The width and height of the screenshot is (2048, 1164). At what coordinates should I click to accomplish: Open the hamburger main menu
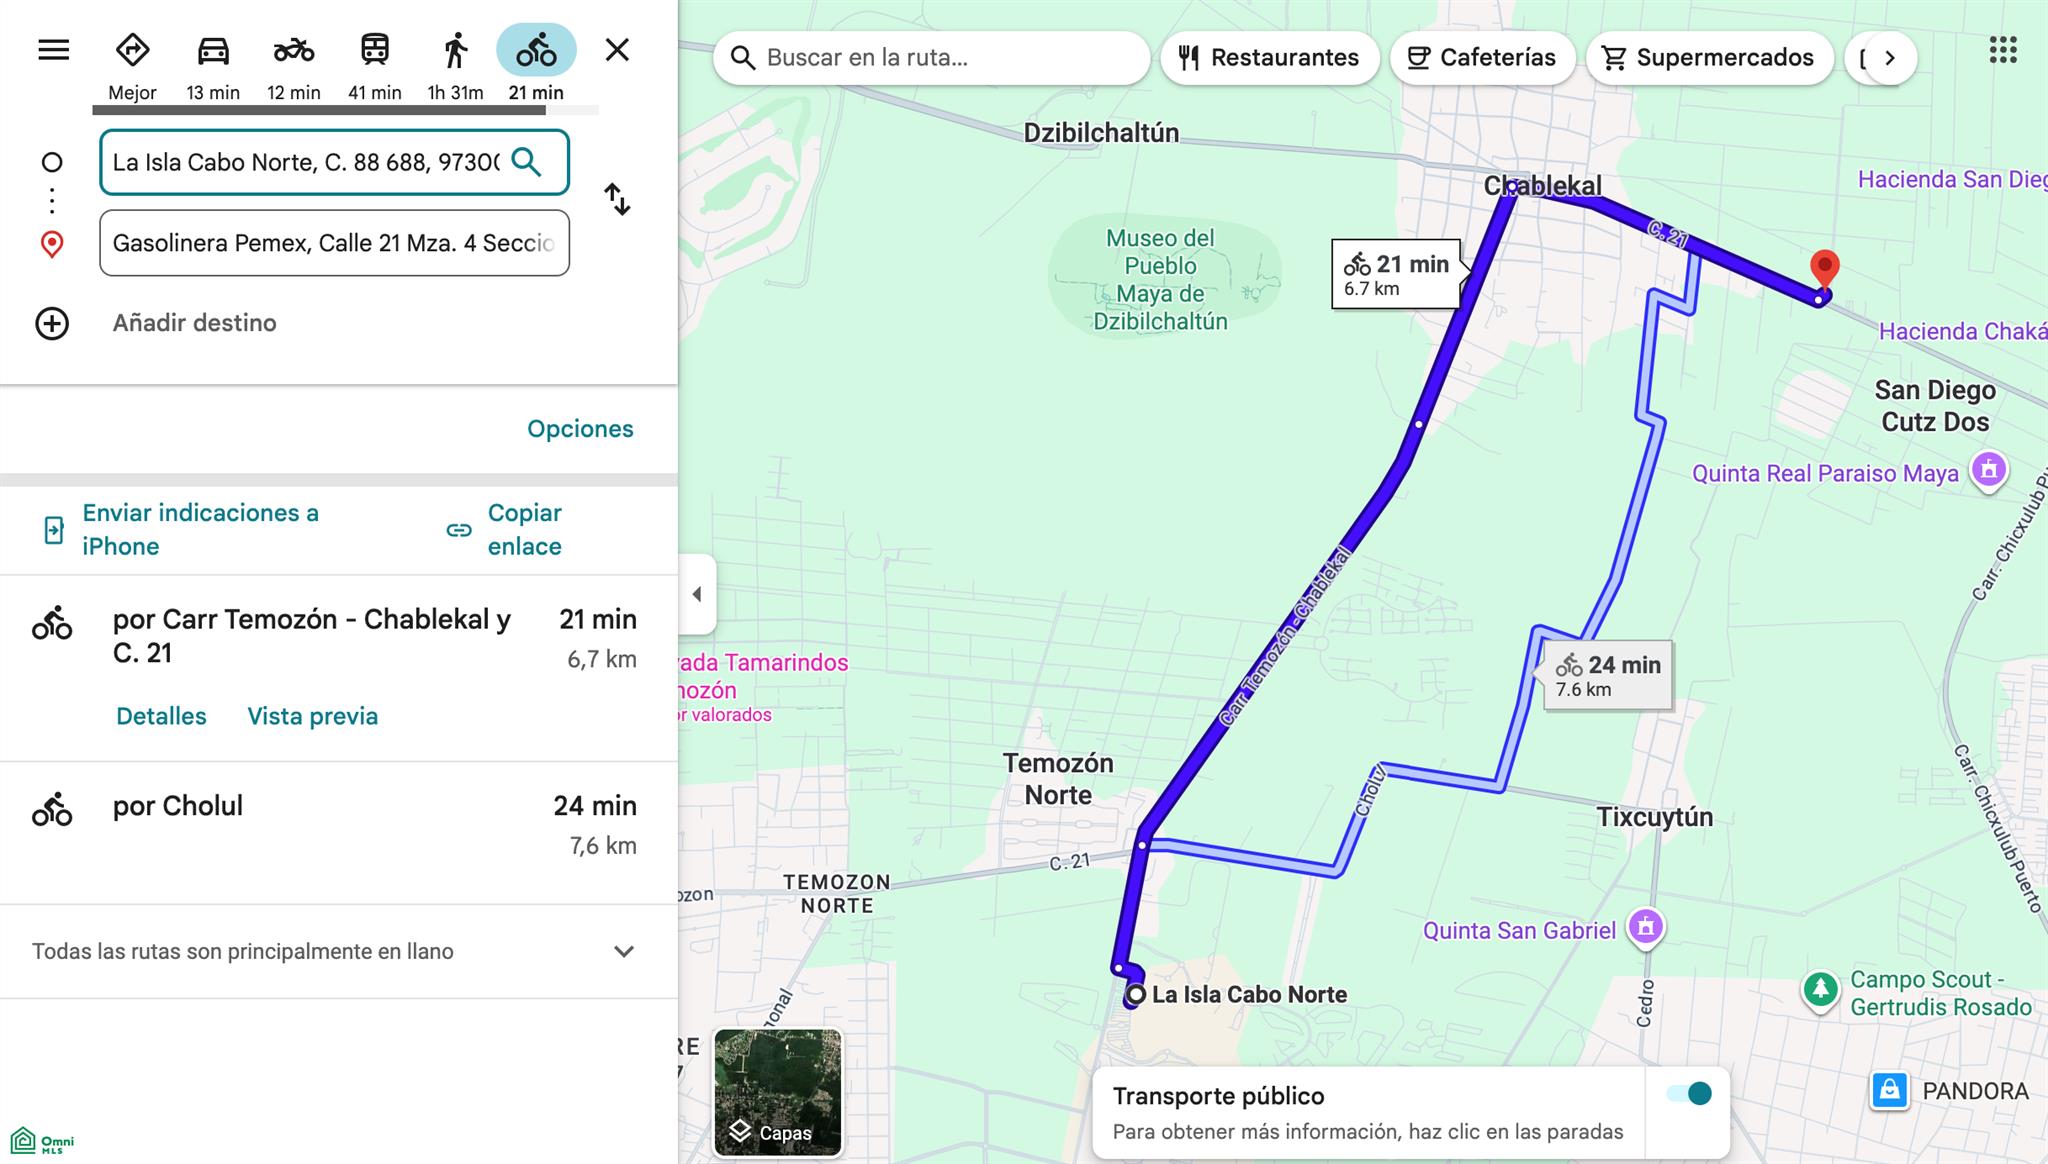pyautogui.click(x=54, y=50)
